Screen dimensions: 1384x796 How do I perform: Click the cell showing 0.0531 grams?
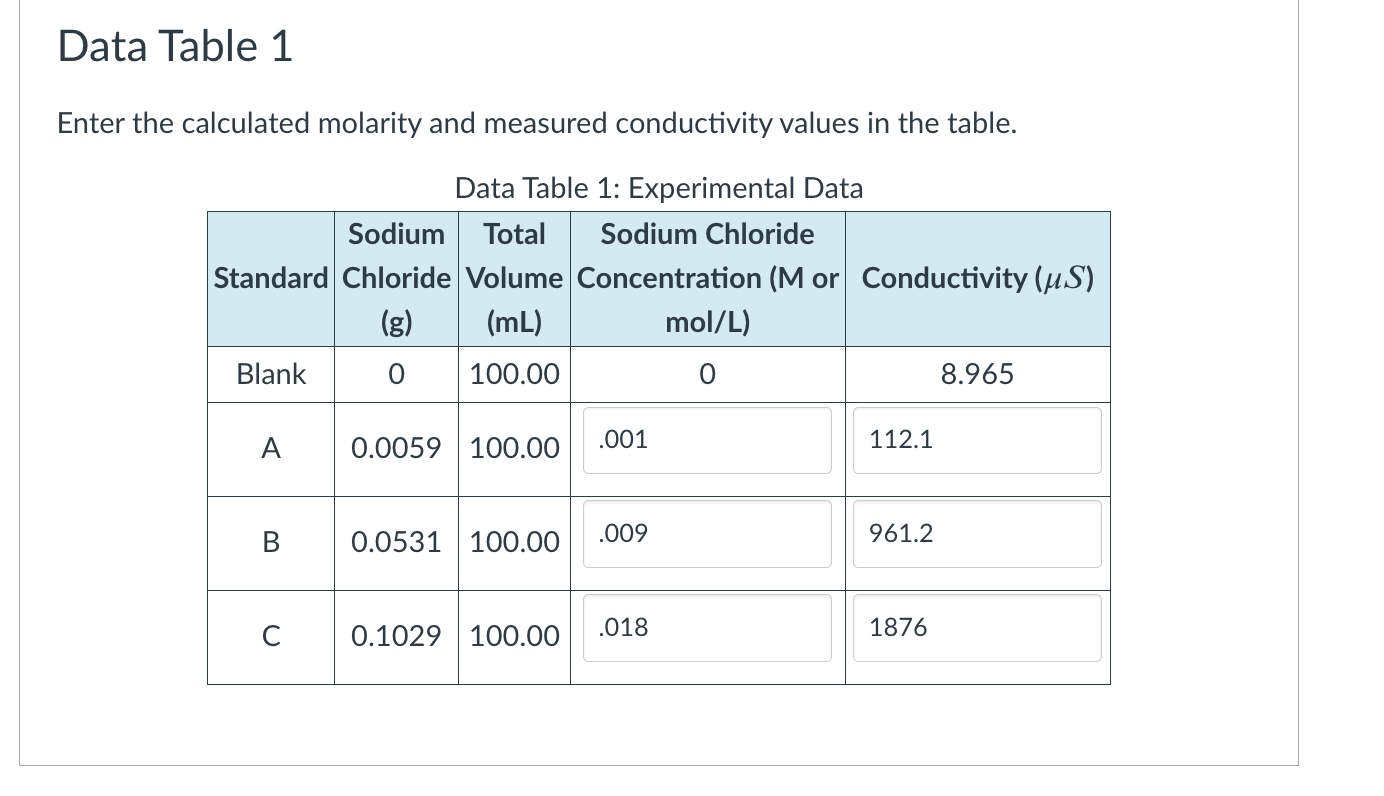point(396,542)
